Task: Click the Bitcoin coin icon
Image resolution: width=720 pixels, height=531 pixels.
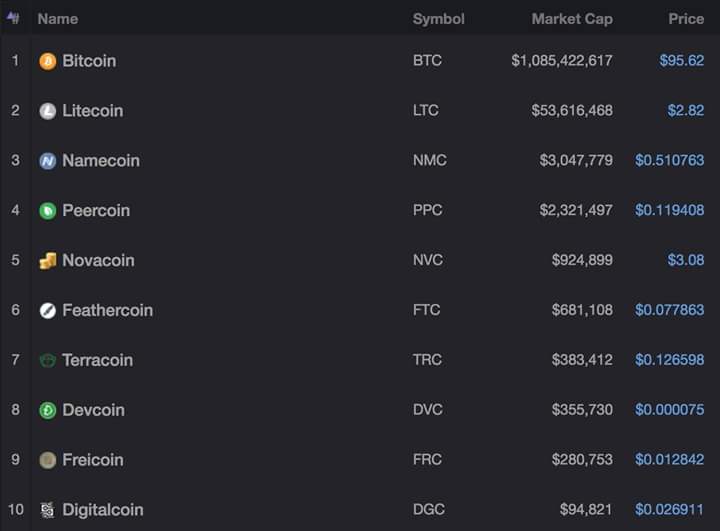Action: [48, 61]
